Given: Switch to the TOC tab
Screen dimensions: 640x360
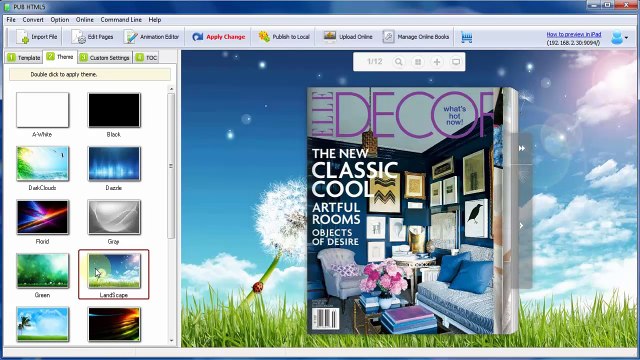Looking at the screenshot, I should point(146,58).
